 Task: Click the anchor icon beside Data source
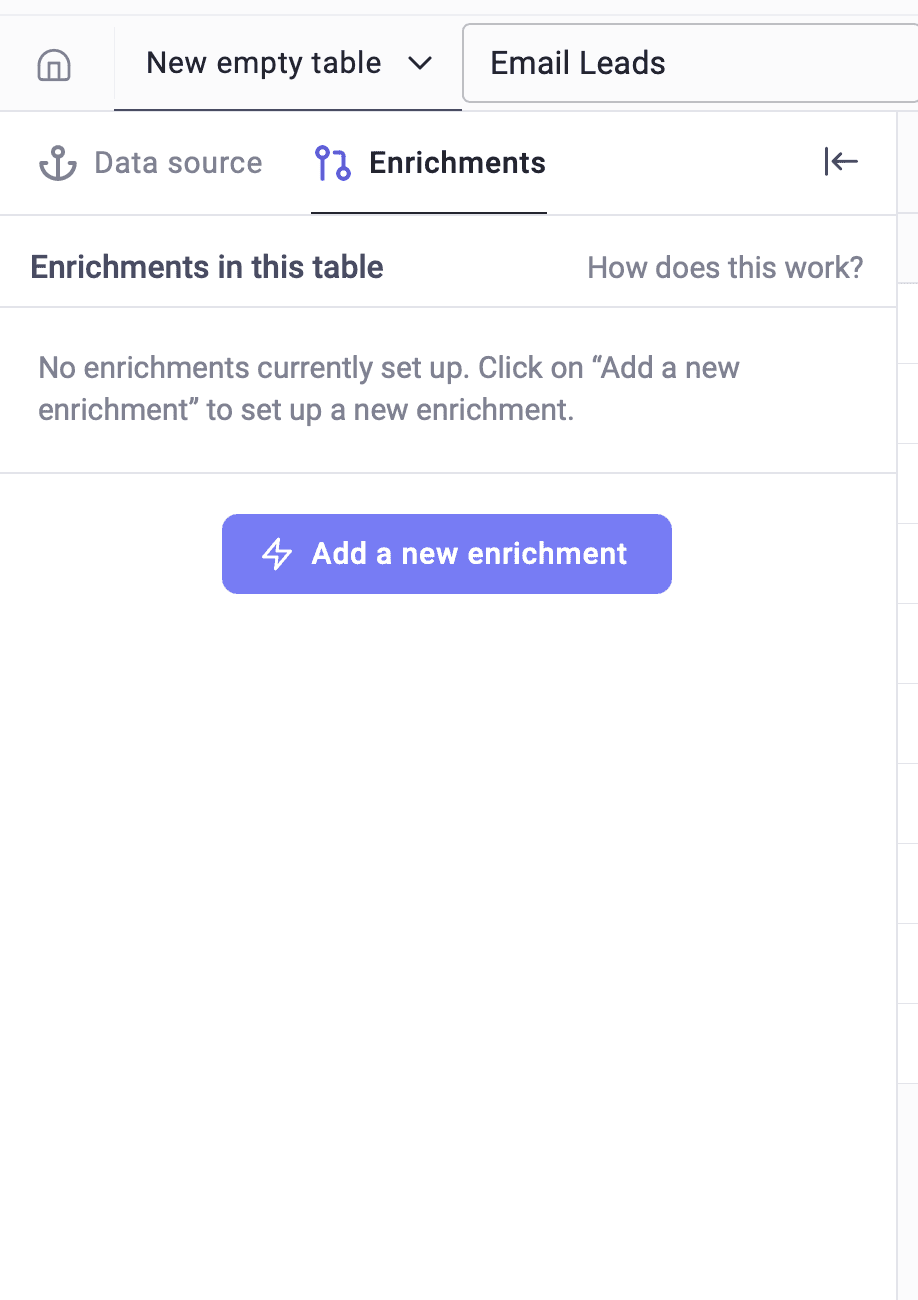click(58, 163)
